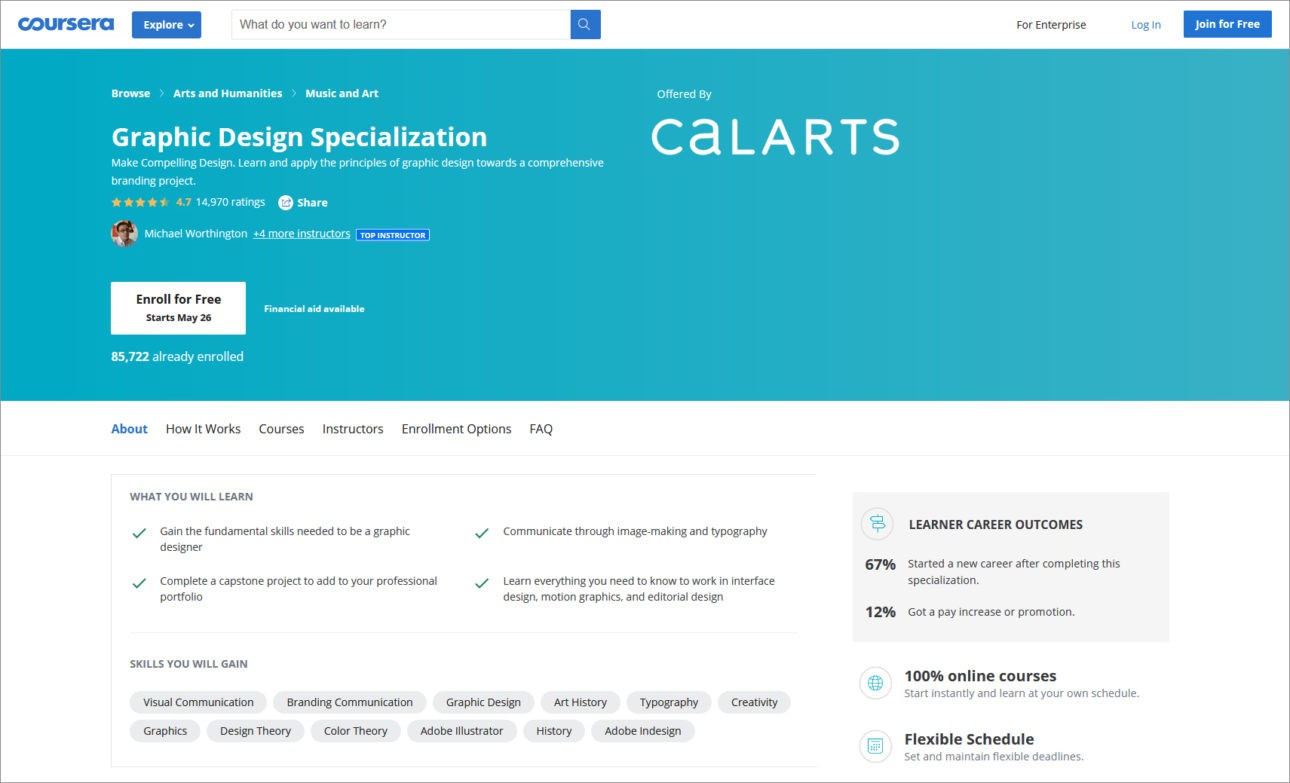Click the 100% online courses globe icon
The width and height of the screenshot is (1290, 783).
click(876, 683)
